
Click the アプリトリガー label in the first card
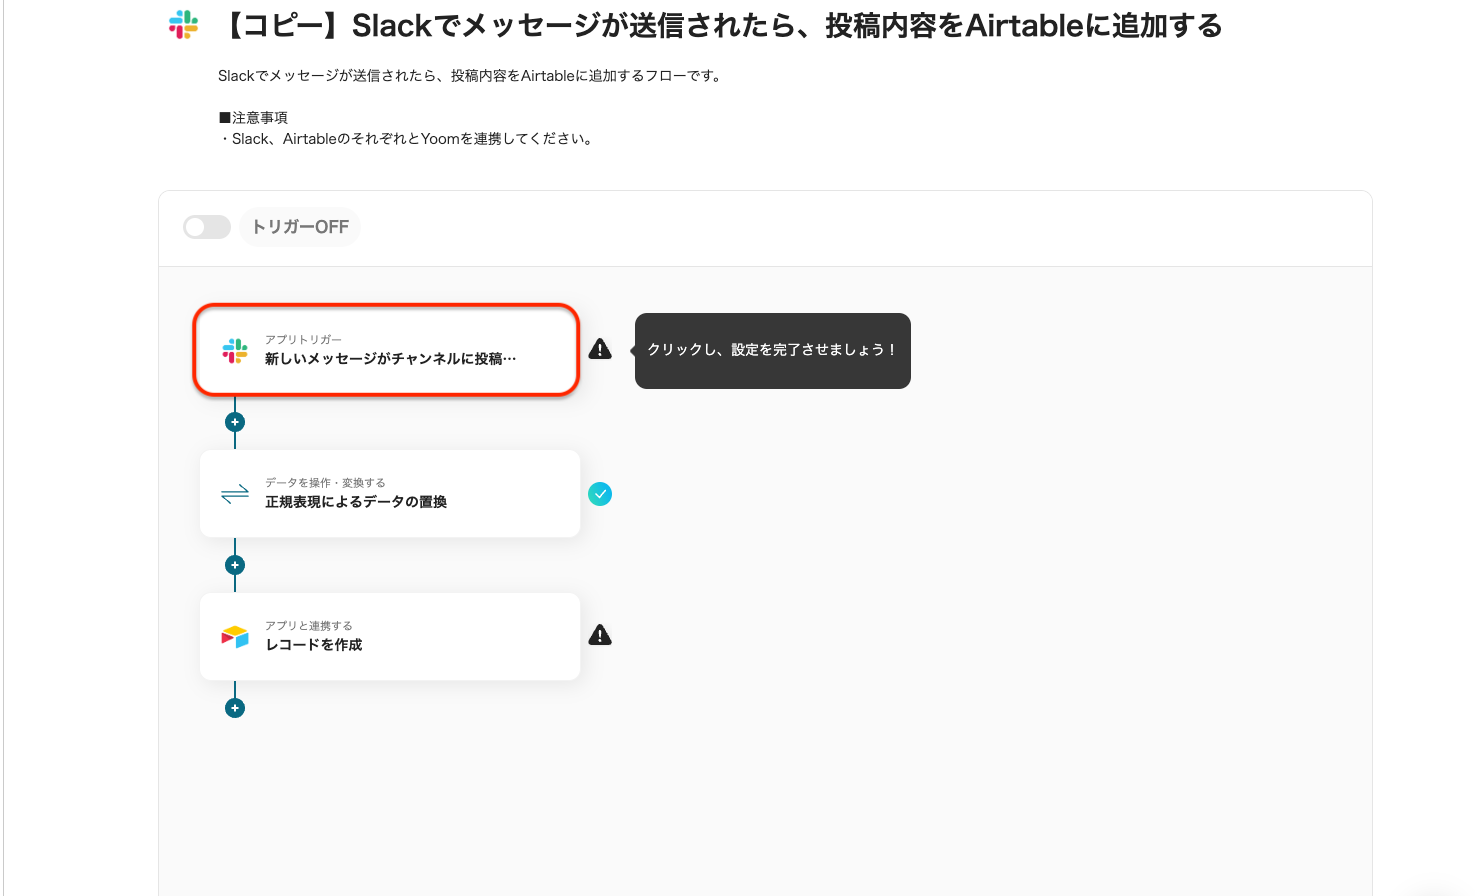tap(303, 340)
